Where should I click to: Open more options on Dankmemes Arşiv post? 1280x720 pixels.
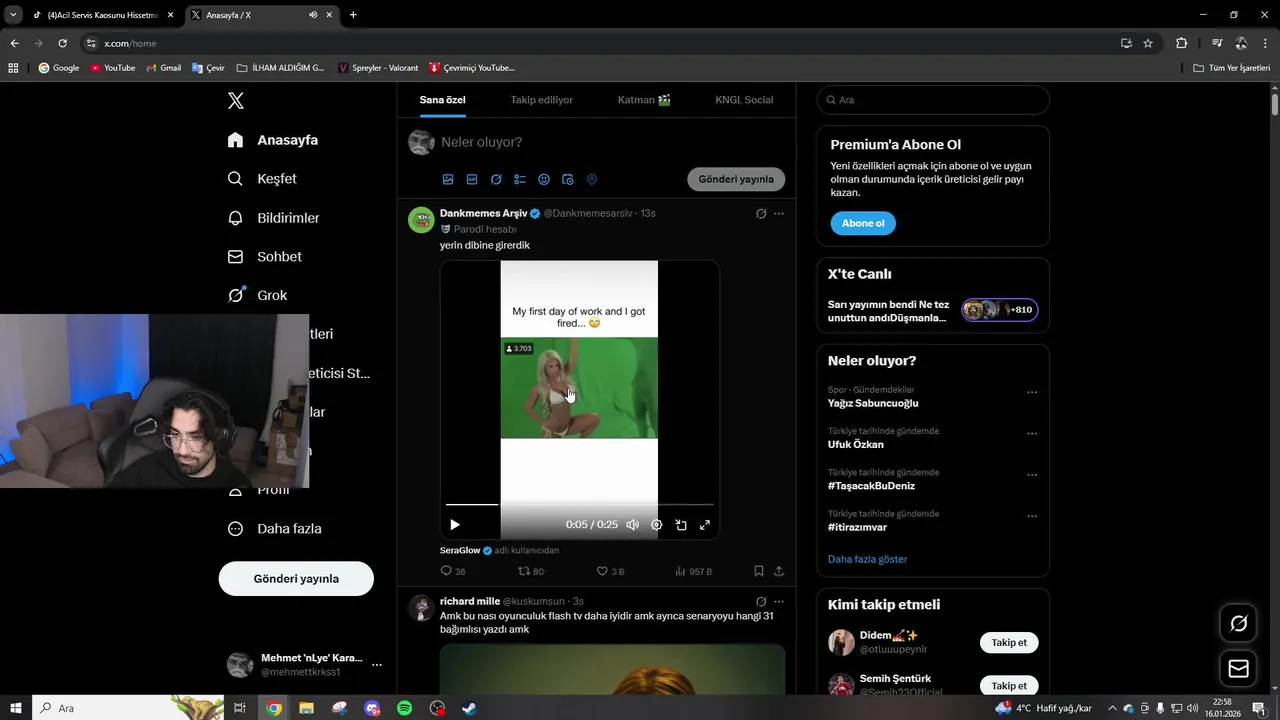(x=779, y=214)
